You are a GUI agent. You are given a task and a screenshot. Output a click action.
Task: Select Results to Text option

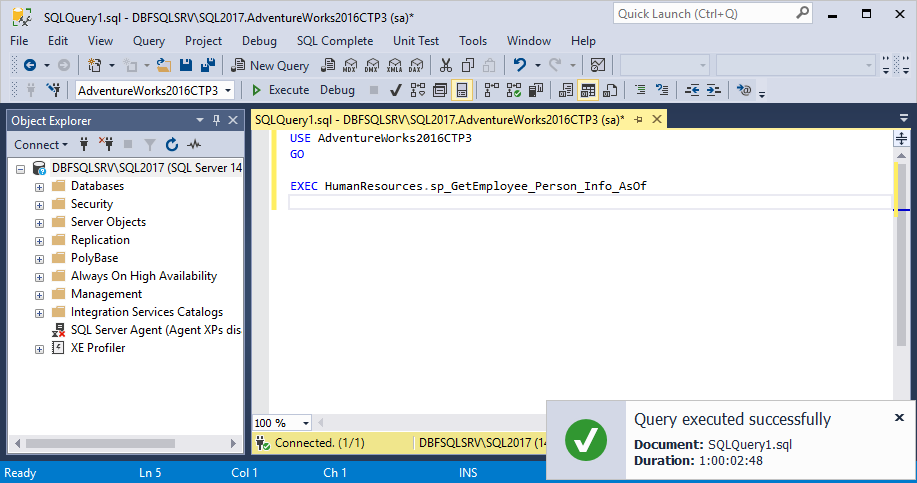click(566, 90)
